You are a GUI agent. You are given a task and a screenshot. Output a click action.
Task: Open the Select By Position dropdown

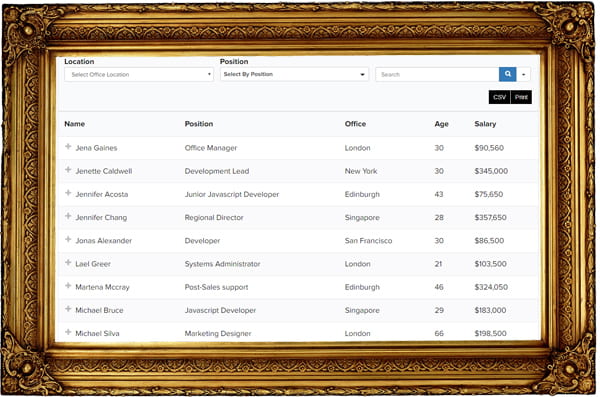pyautogui.click(x=294, y=74)
